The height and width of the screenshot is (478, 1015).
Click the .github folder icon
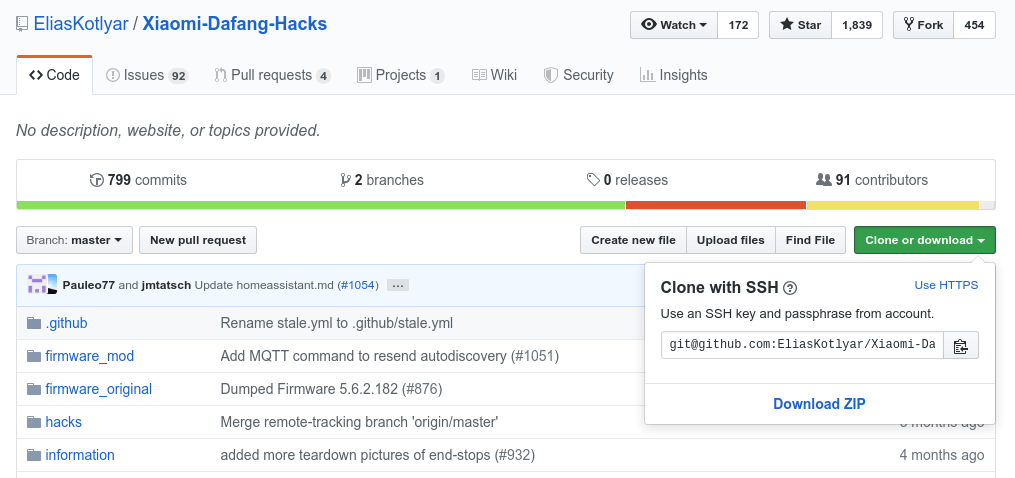tap(31, 323)
